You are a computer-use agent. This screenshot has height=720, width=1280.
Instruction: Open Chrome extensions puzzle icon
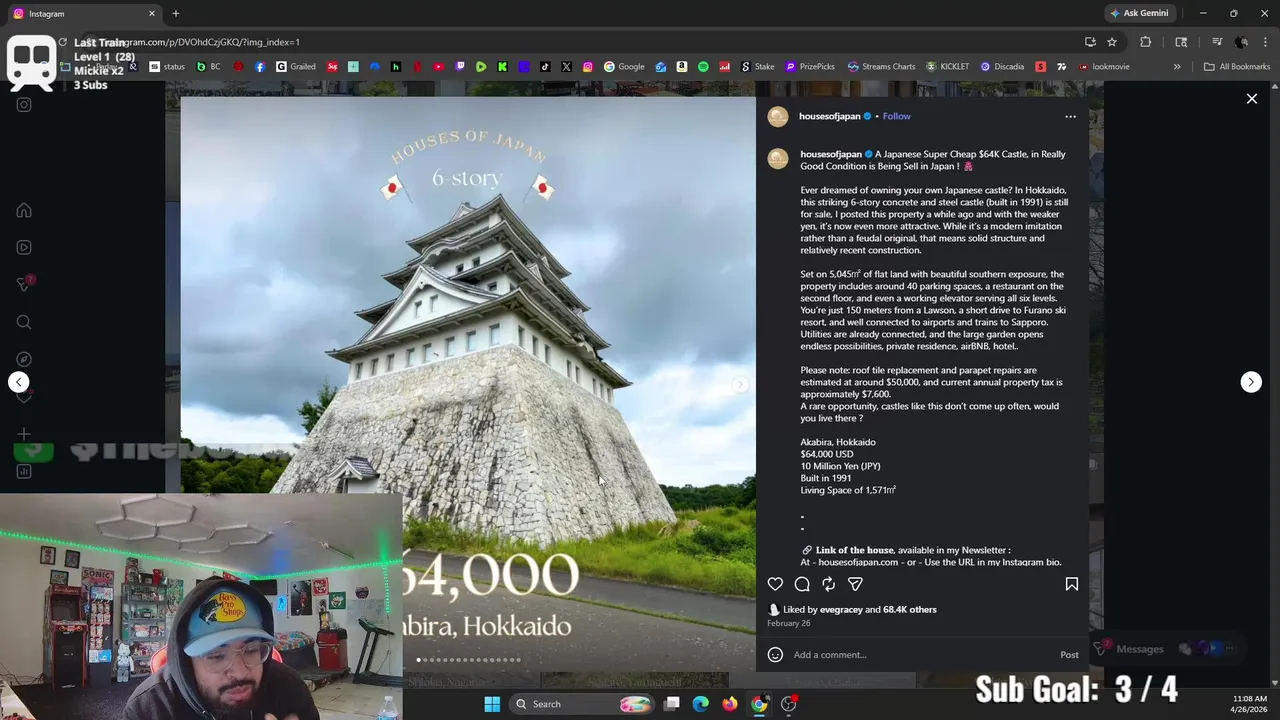[1146, 42]
